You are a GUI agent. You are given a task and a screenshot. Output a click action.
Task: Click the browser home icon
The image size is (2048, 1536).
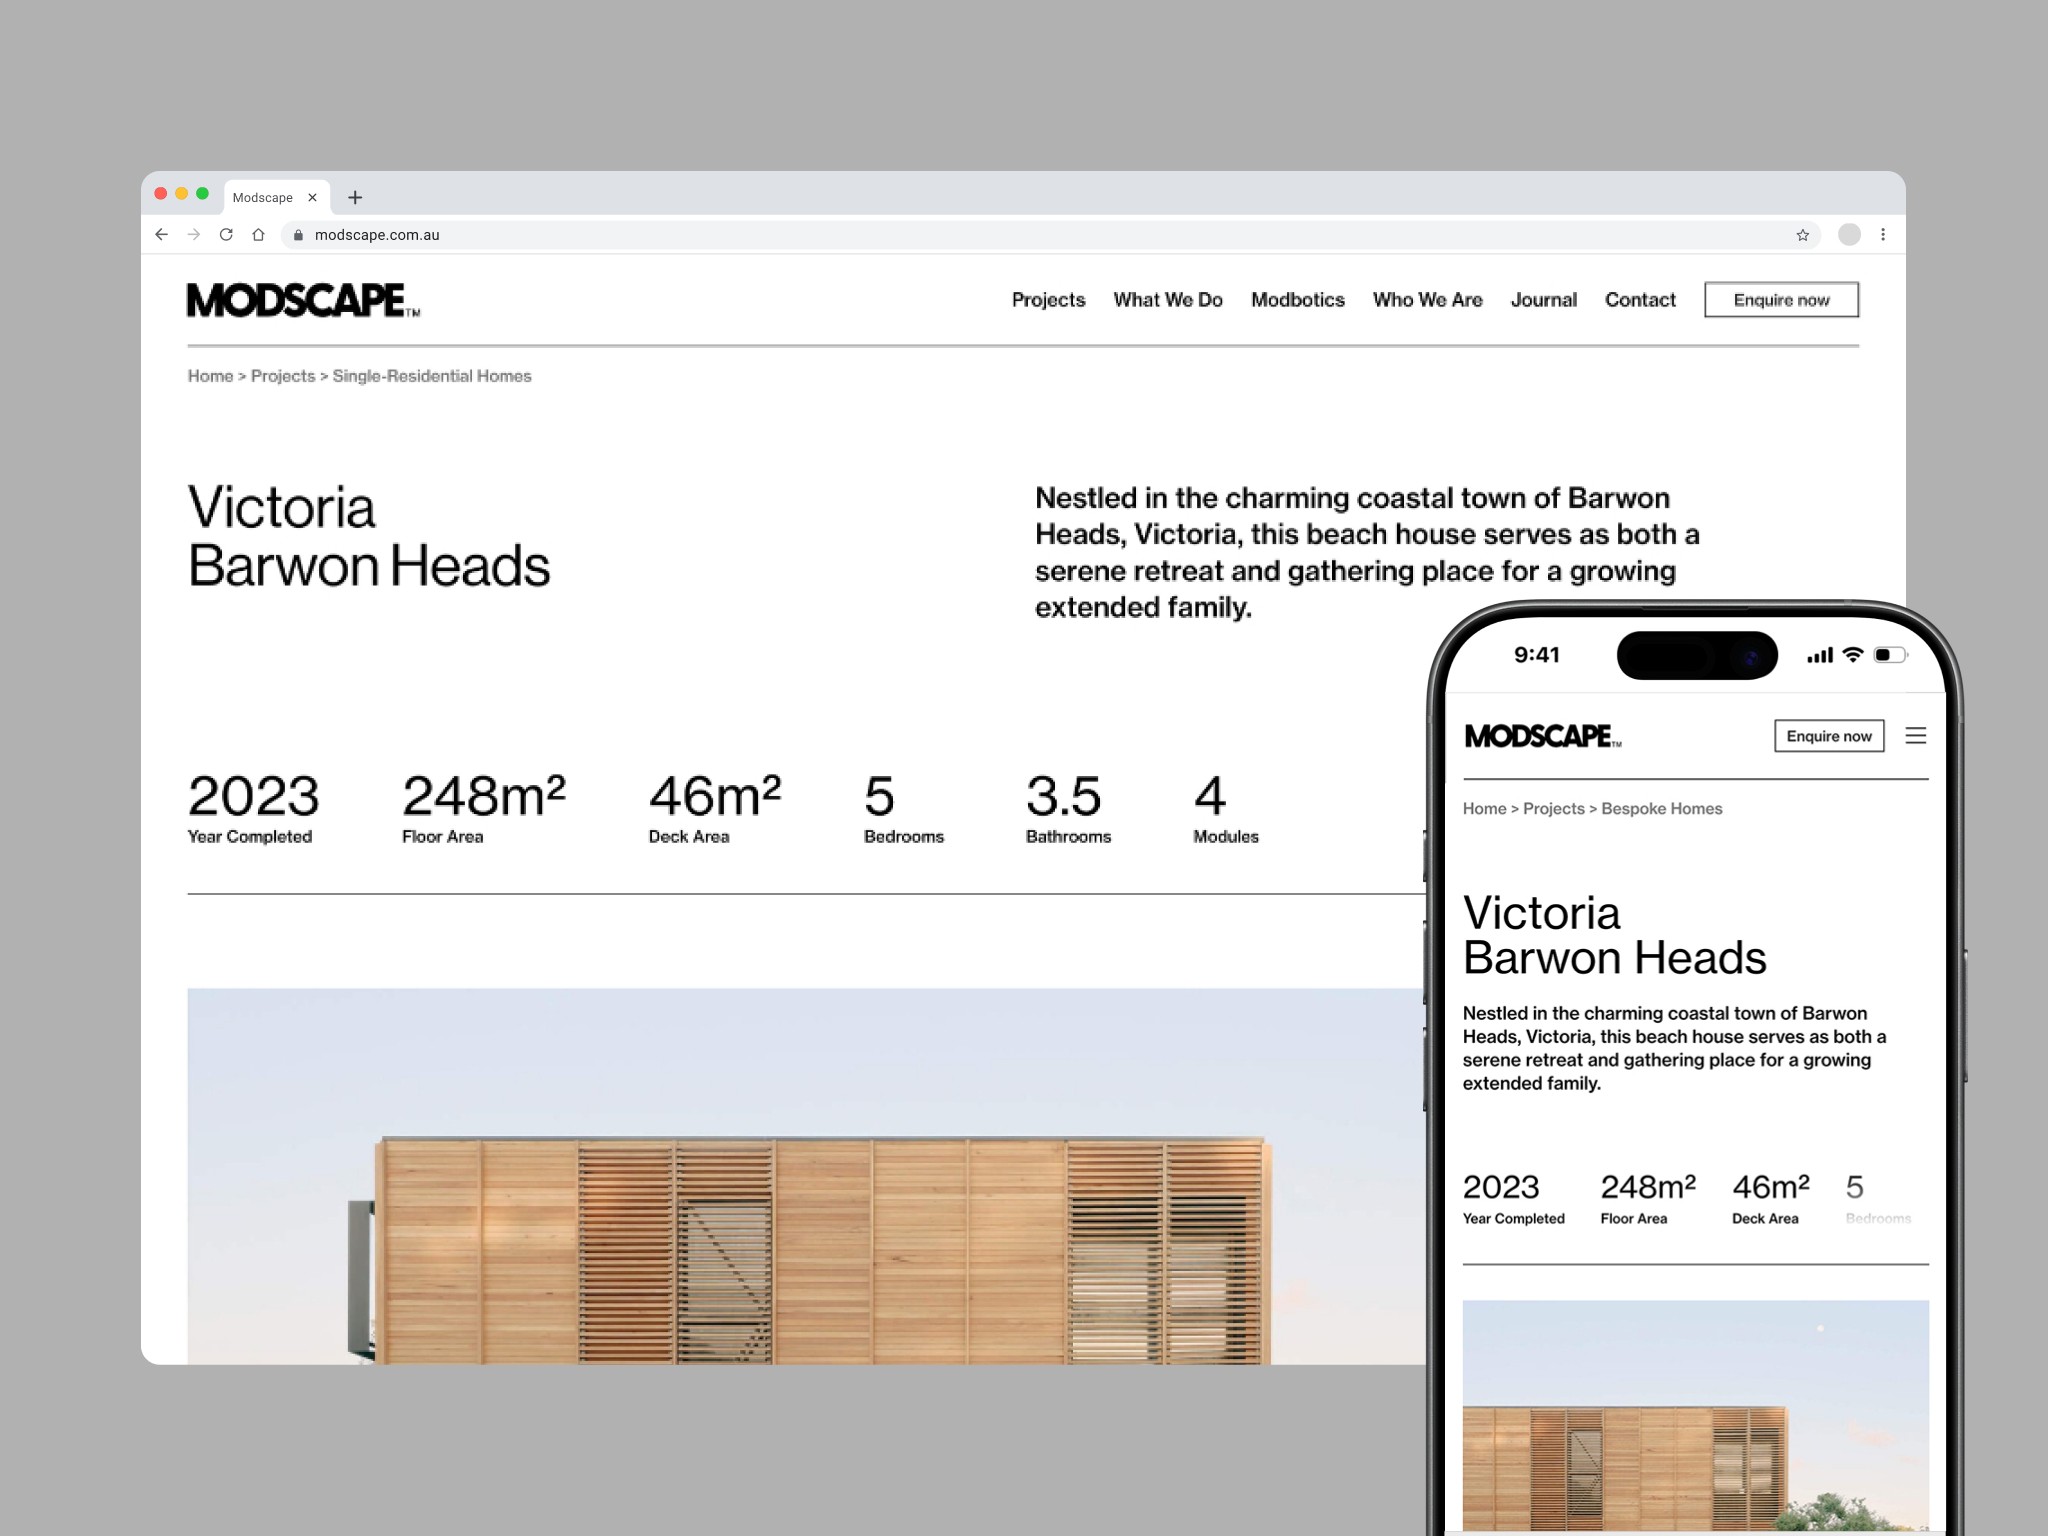click(x=258, y=235)
